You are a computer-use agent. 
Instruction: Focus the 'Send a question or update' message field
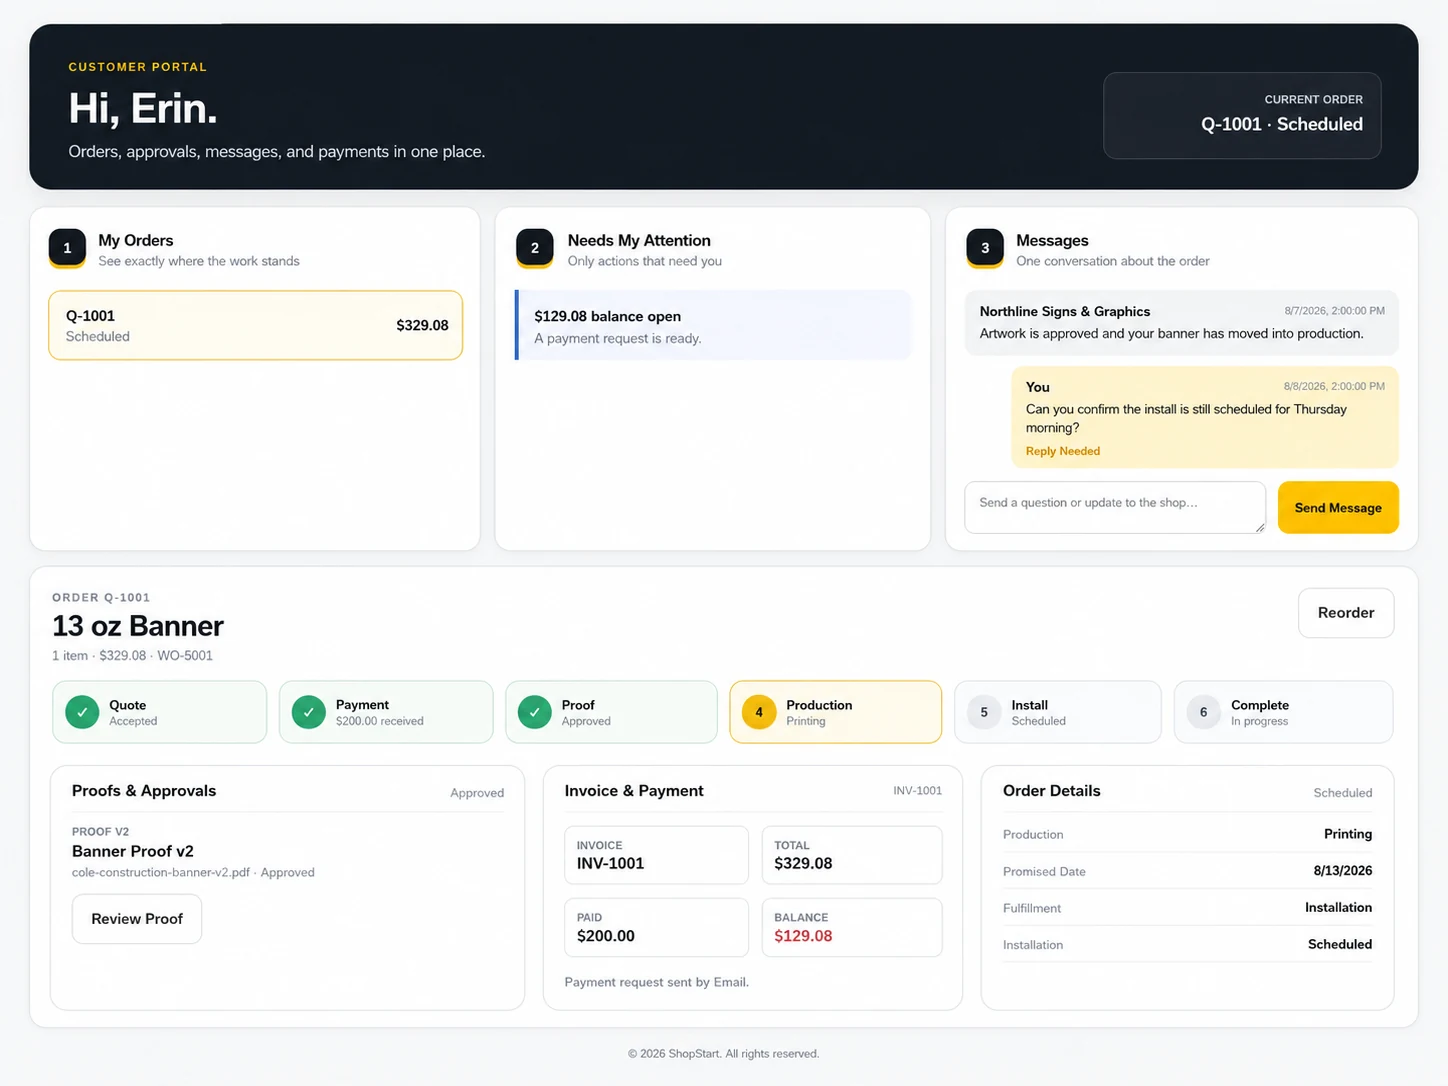click(x=1115, y=508)
